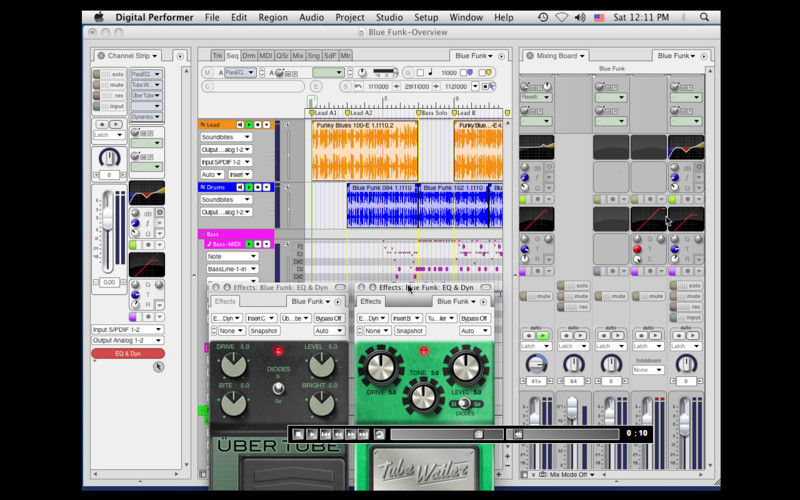This screenshot has height=500, width=800.
Task: Flip the Diodes switch on the Tube Wailer pedal
Action: click(x=463, y=404)
